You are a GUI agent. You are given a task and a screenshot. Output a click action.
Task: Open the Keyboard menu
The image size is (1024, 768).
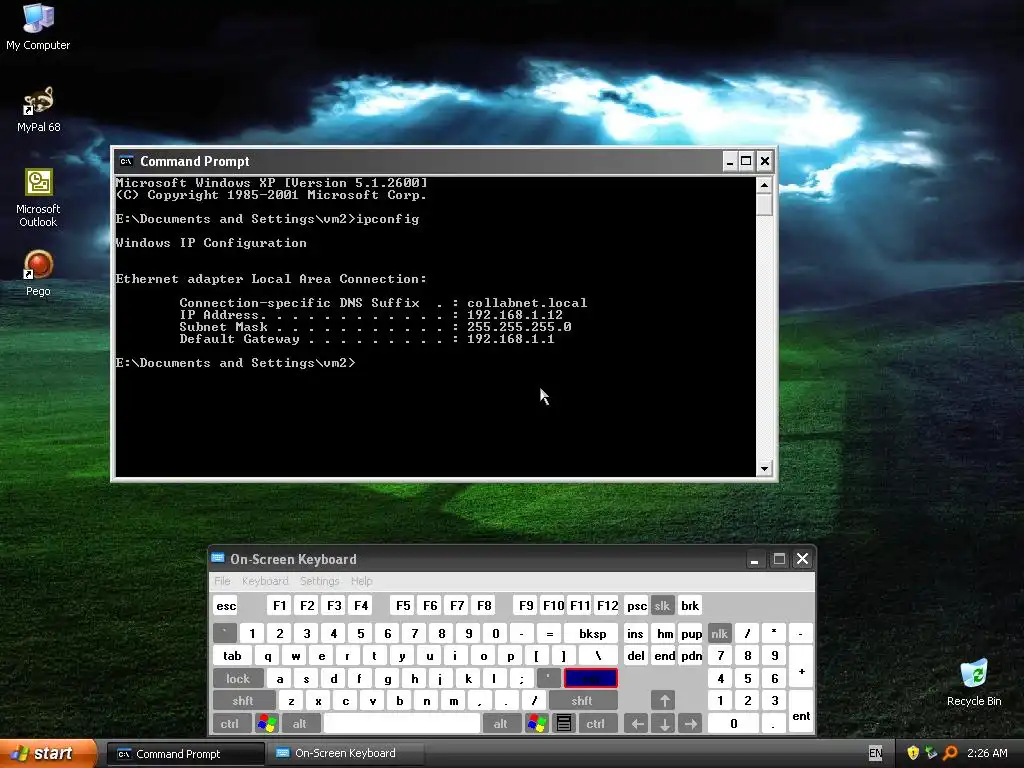click(x=264, y=581)
